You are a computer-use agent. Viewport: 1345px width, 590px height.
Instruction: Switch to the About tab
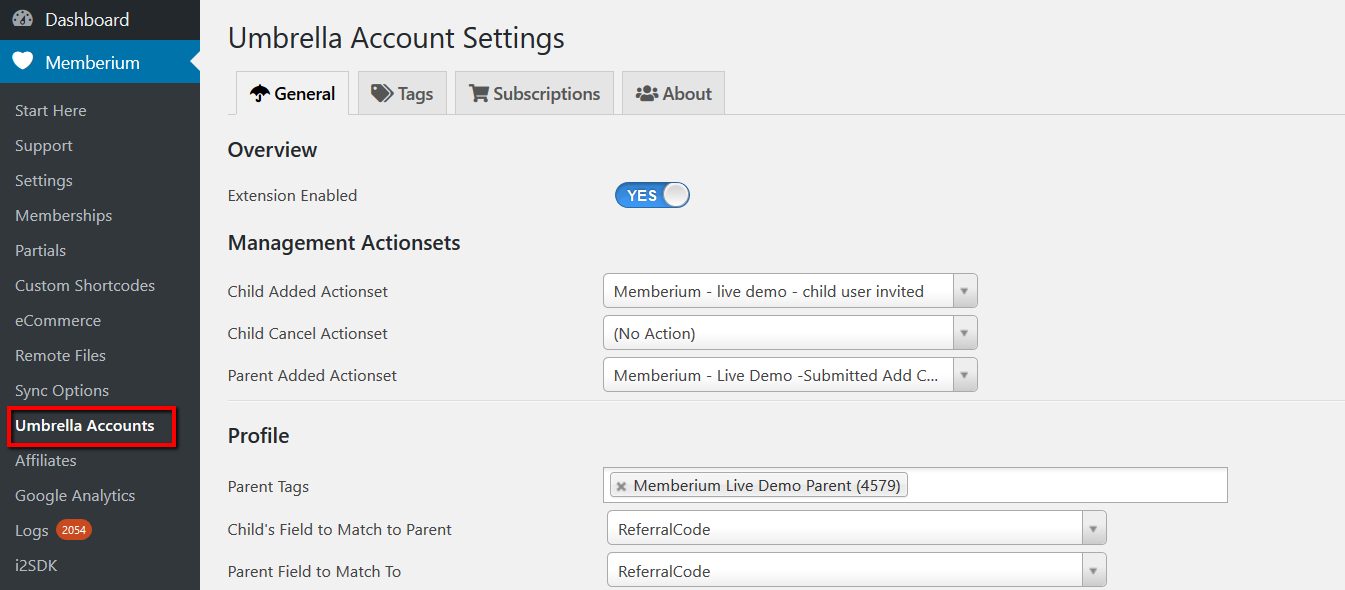(x=673, y=93)
